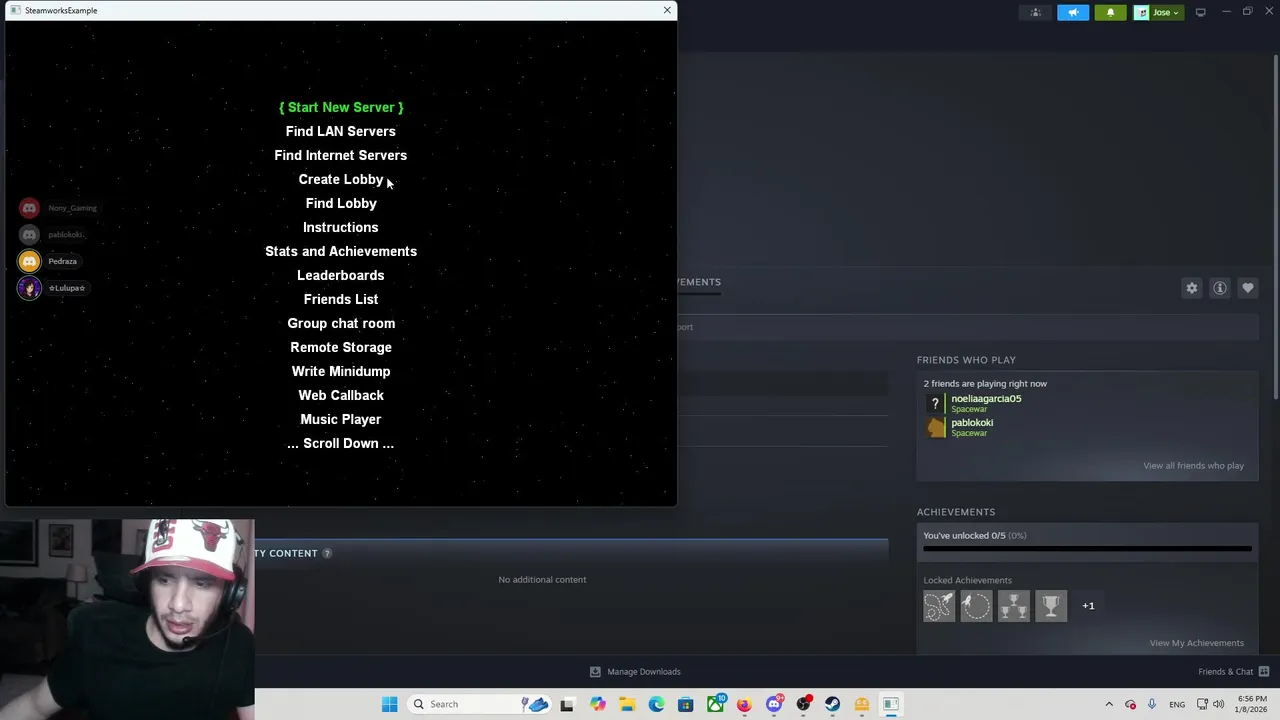The width and height of the screenshot is (1280, 720).
Task: Open Steam notifications bell
Action: (x=1110, y=12)
